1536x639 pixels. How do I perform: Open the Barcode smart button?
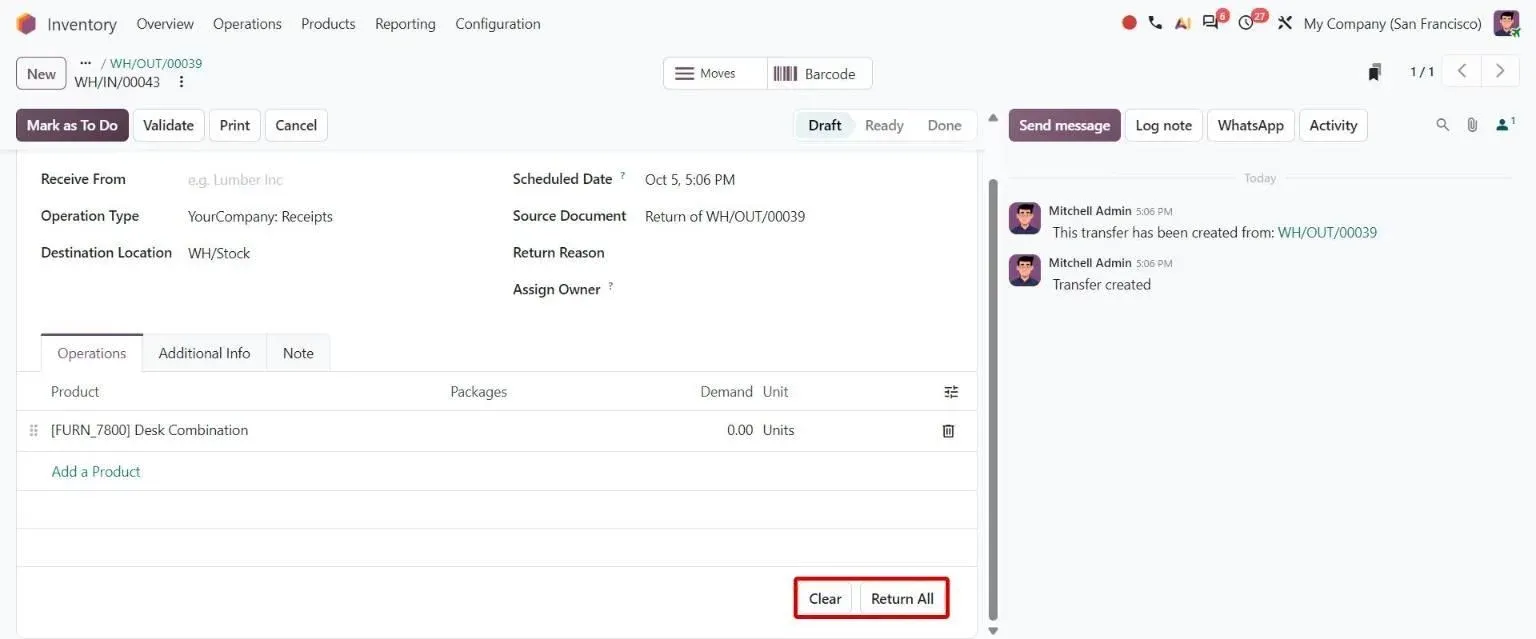tap(819, 73)
